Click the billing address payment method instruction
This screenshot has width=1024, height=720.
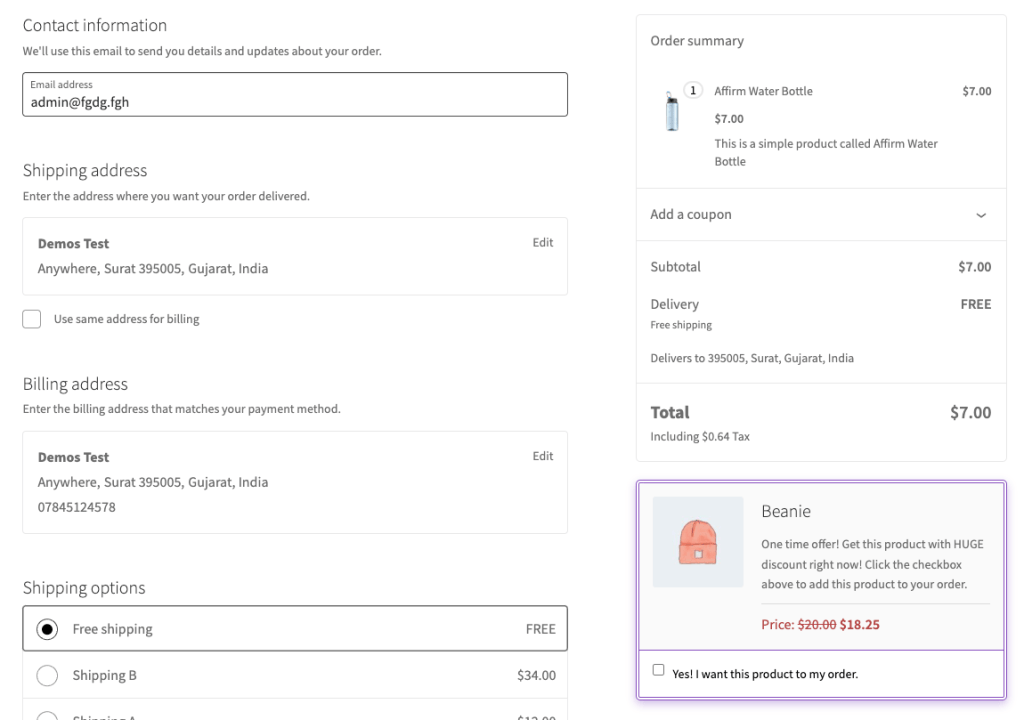(x=182, y=409)
